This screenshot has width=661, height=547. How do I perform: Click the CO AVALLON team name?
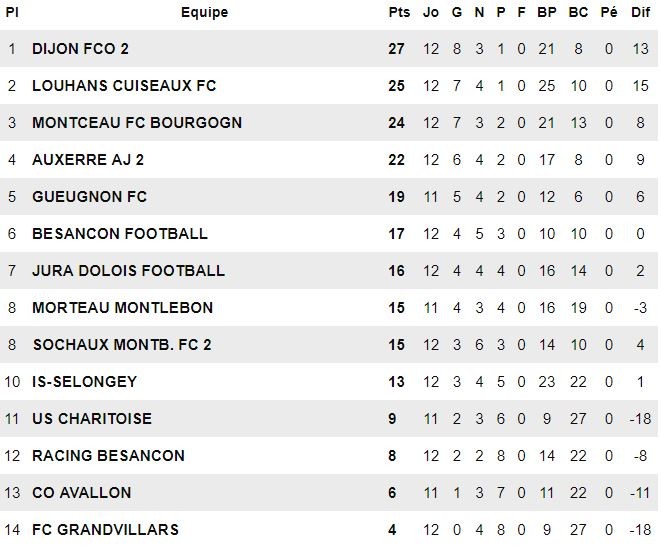(82, 493)
